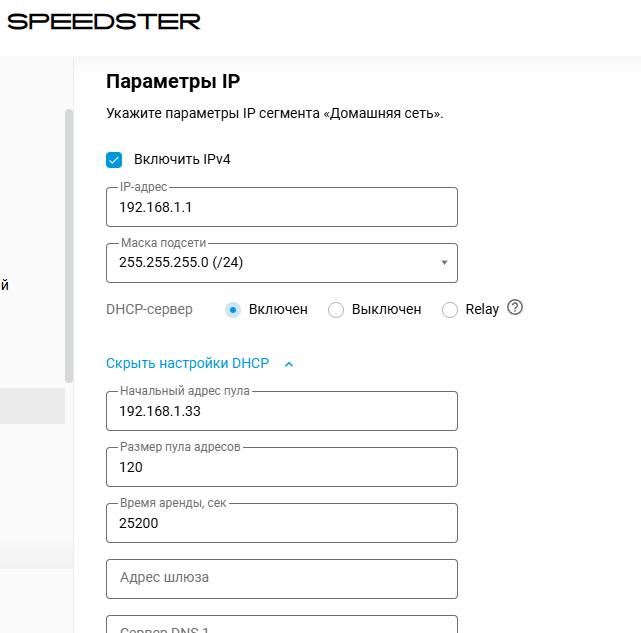
Task: Click the empty Адрес шлюза field
Action: pyautogui.click(x=282, y=579)
